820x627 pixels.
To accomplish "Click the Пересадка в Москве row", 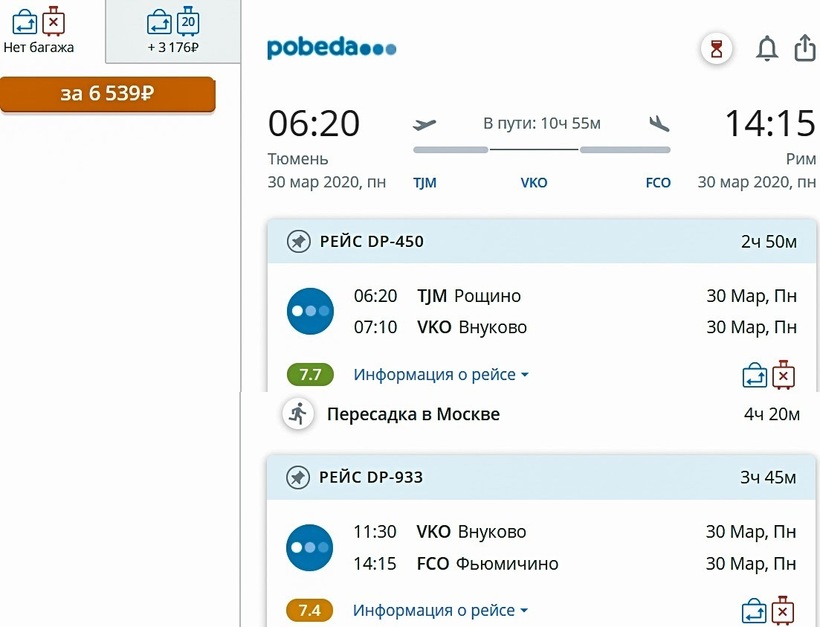I will [x=413, y=414].
